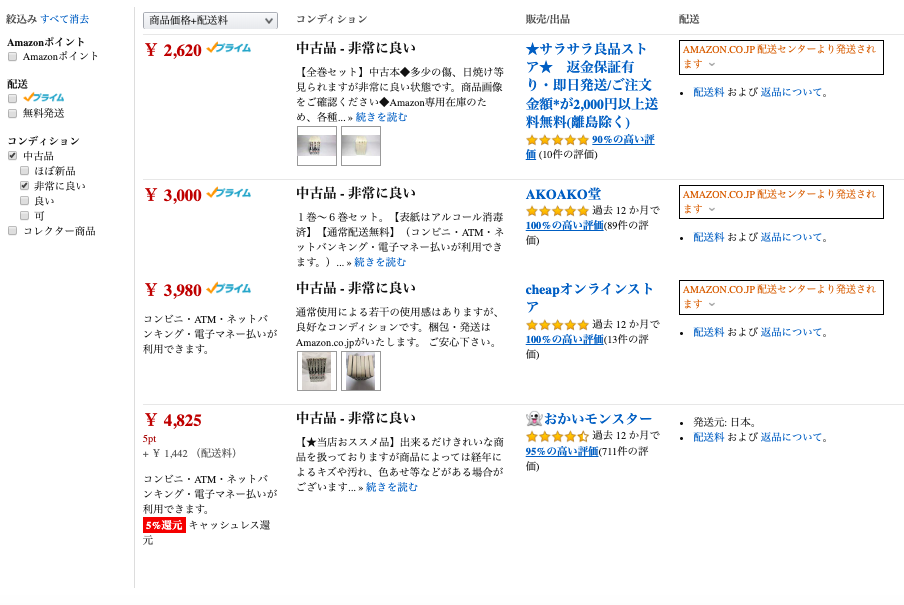Click すべて消去 to clear filters
Viewport: 904px width, 605px height.
[64, 19]
